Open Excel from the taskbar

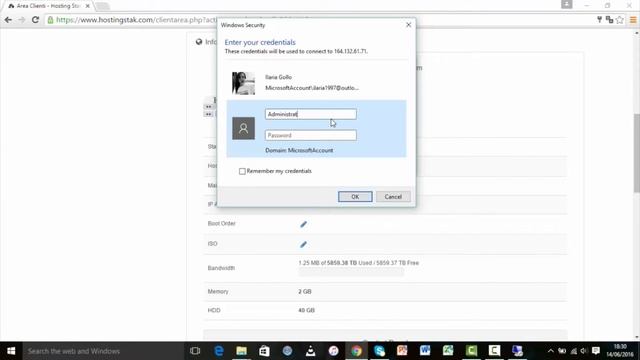pyautogui.click(x=448, y=351)
